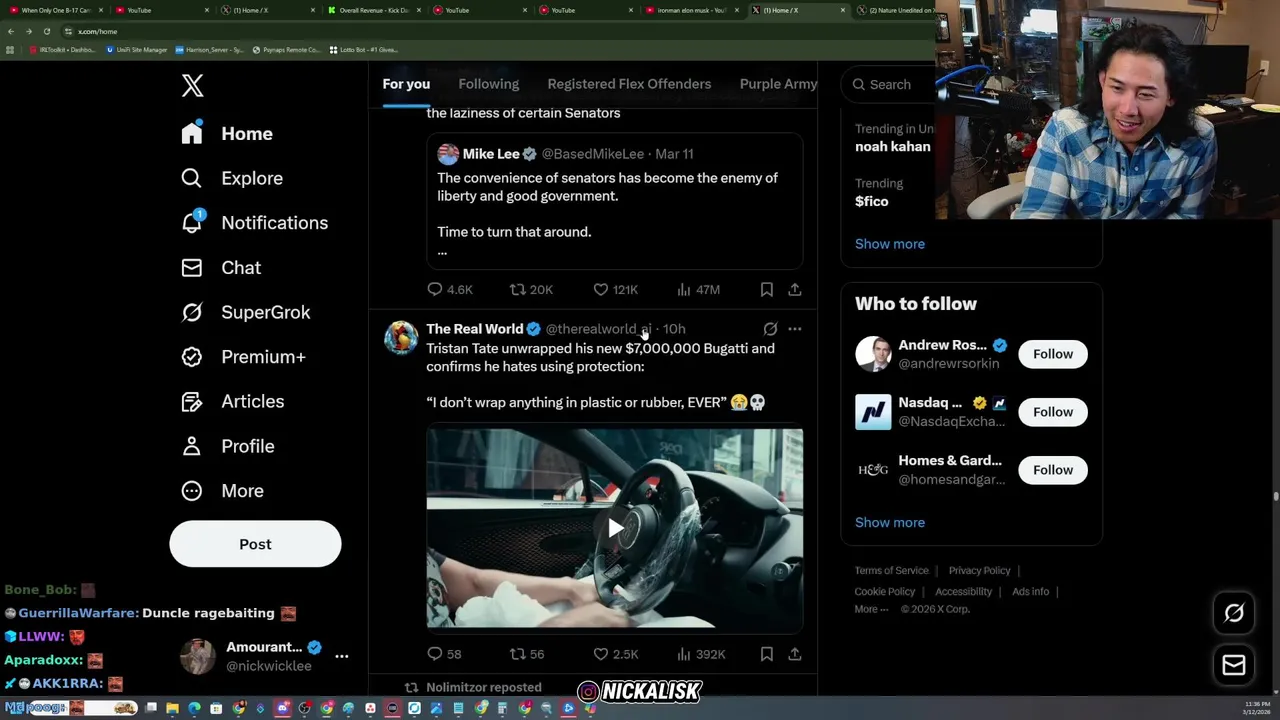Switch to the Purple Army tab
Viewport: 1280px width, 720px height.
pyautogui.click(x=778, y=84)
